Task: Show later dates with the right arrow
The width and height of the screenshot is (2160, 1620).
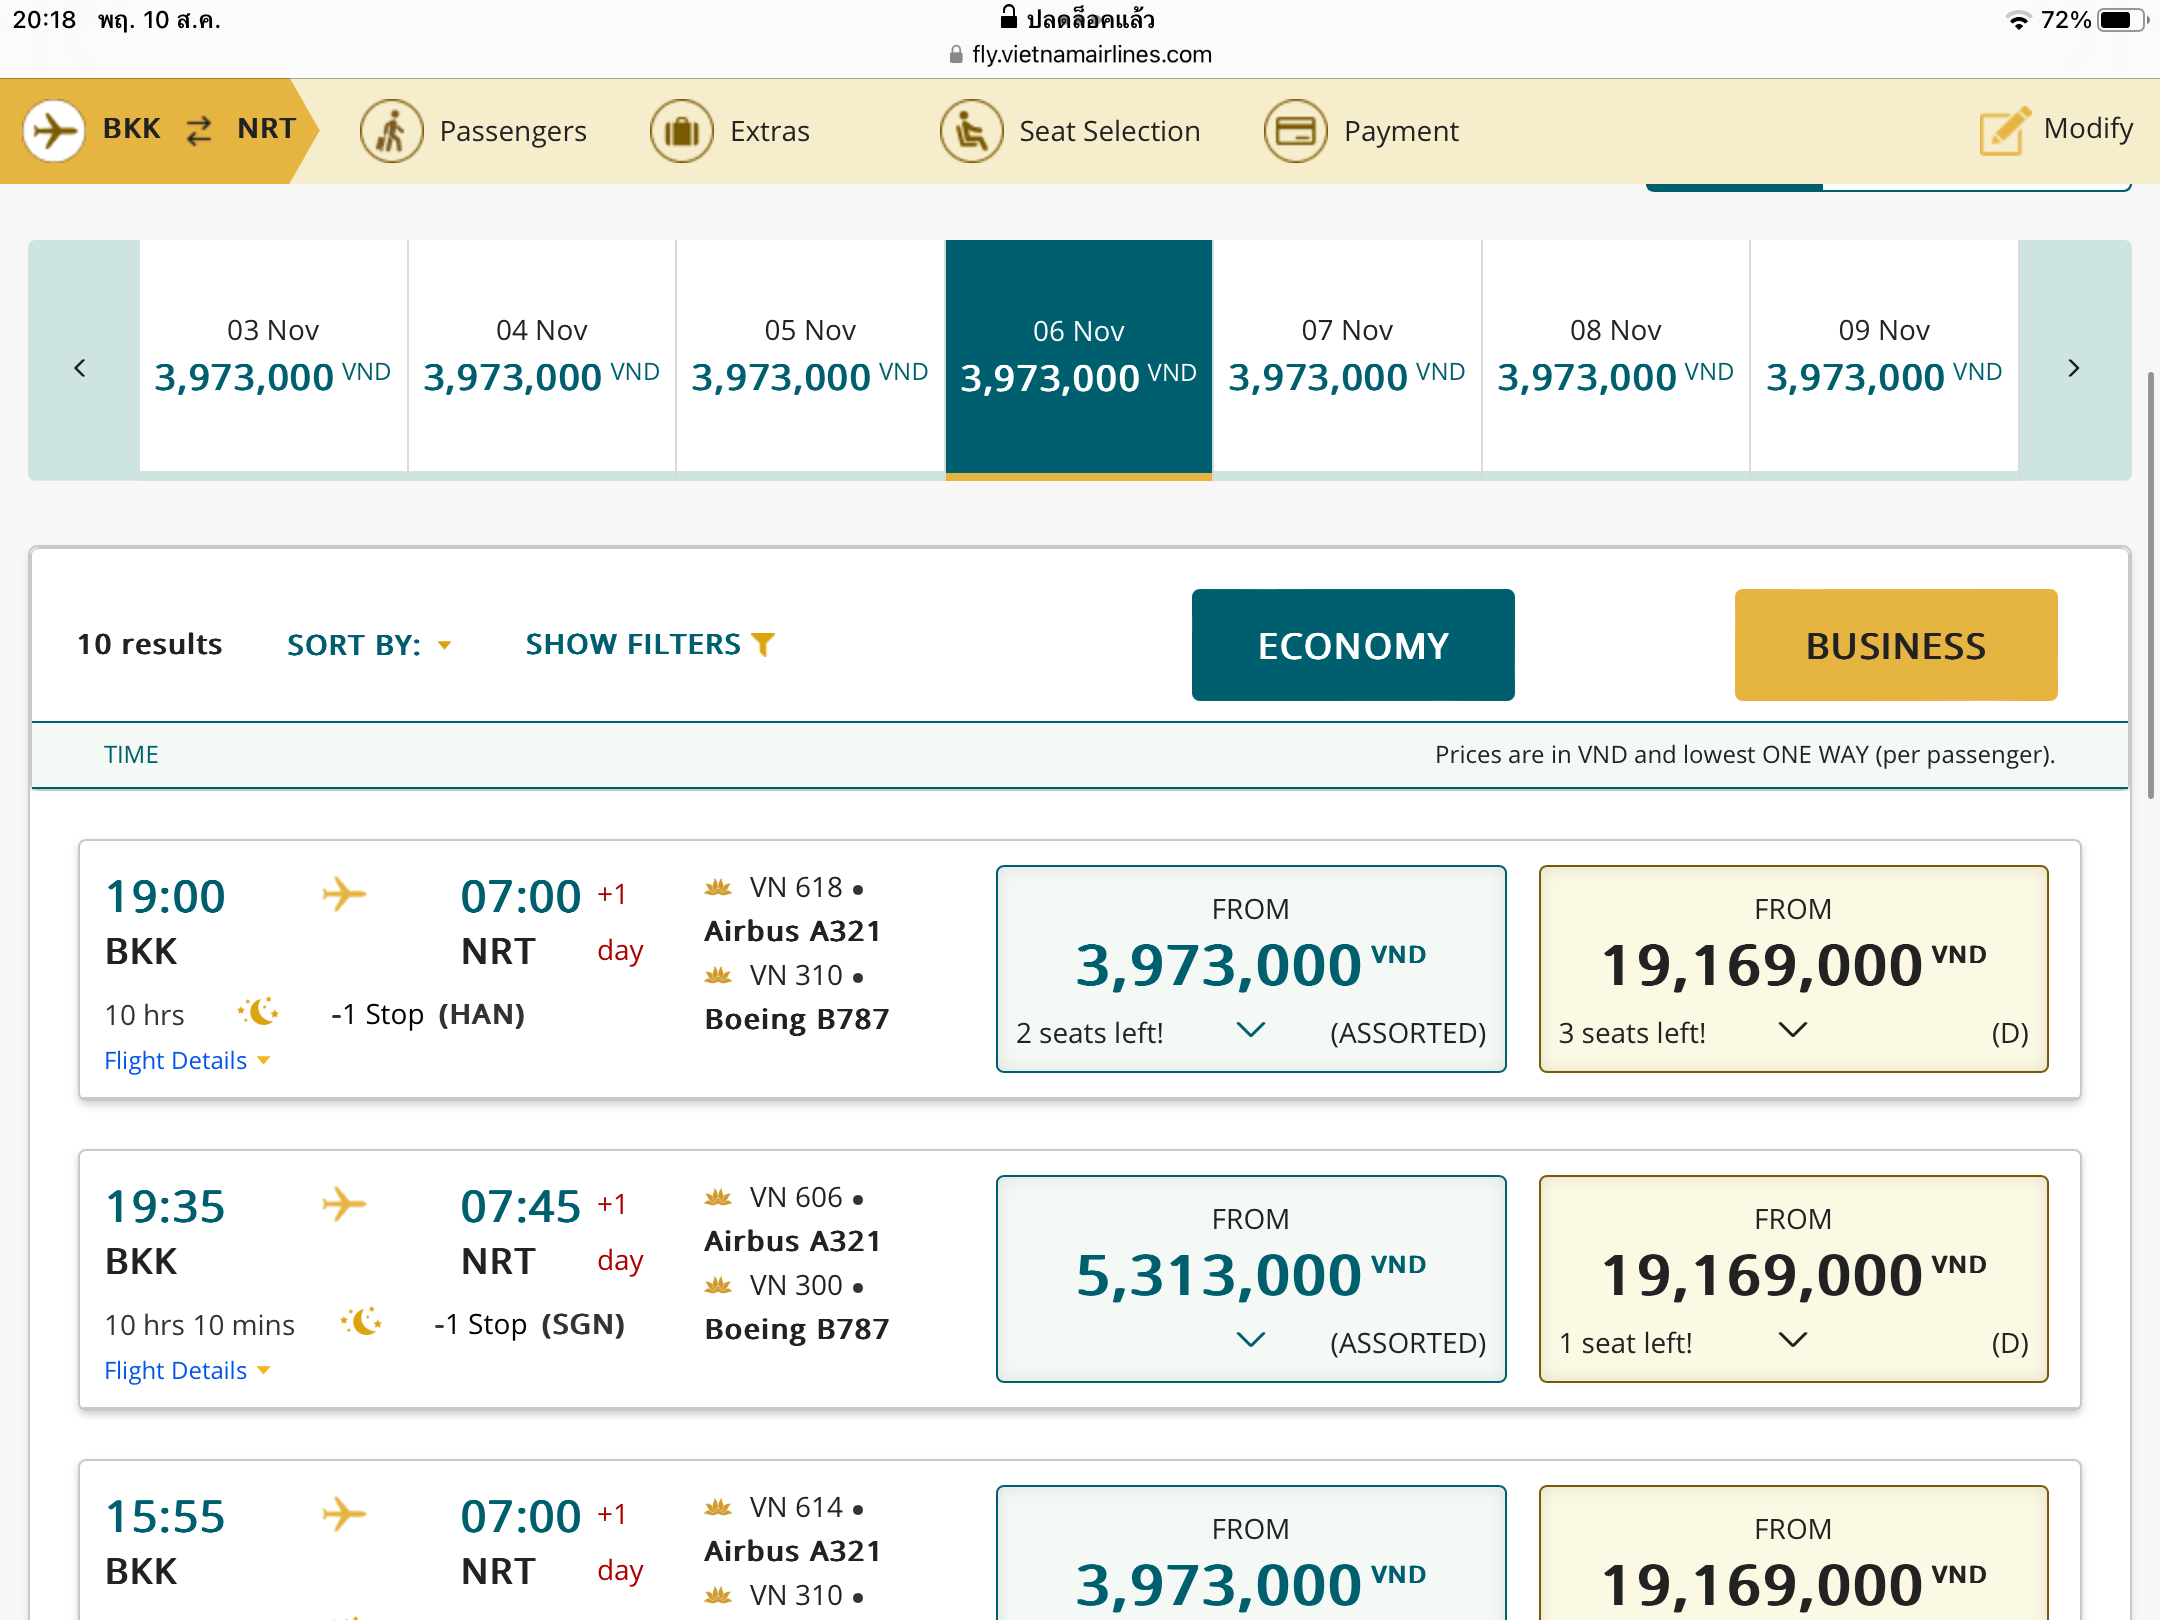Action: coord(2074,367)
